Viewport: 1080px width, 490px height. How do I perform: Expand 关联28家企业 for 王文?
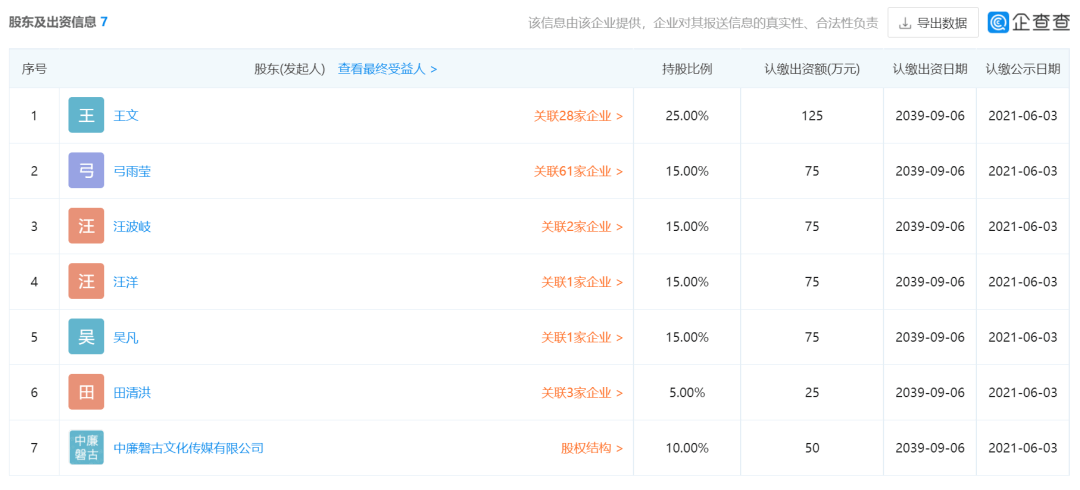point(579,116)
